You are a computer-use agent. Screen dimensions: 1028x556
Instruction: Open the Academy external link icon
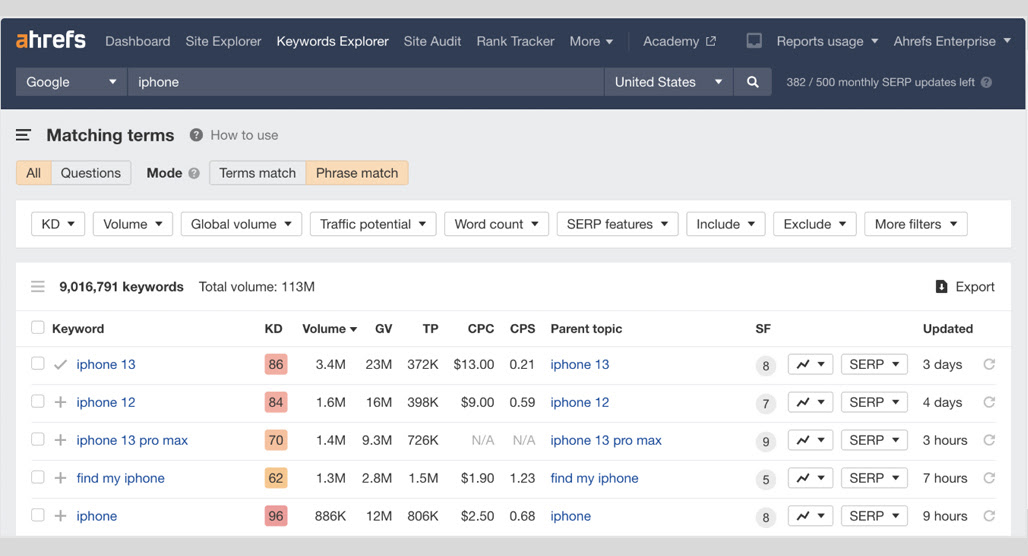click(711, 41)
